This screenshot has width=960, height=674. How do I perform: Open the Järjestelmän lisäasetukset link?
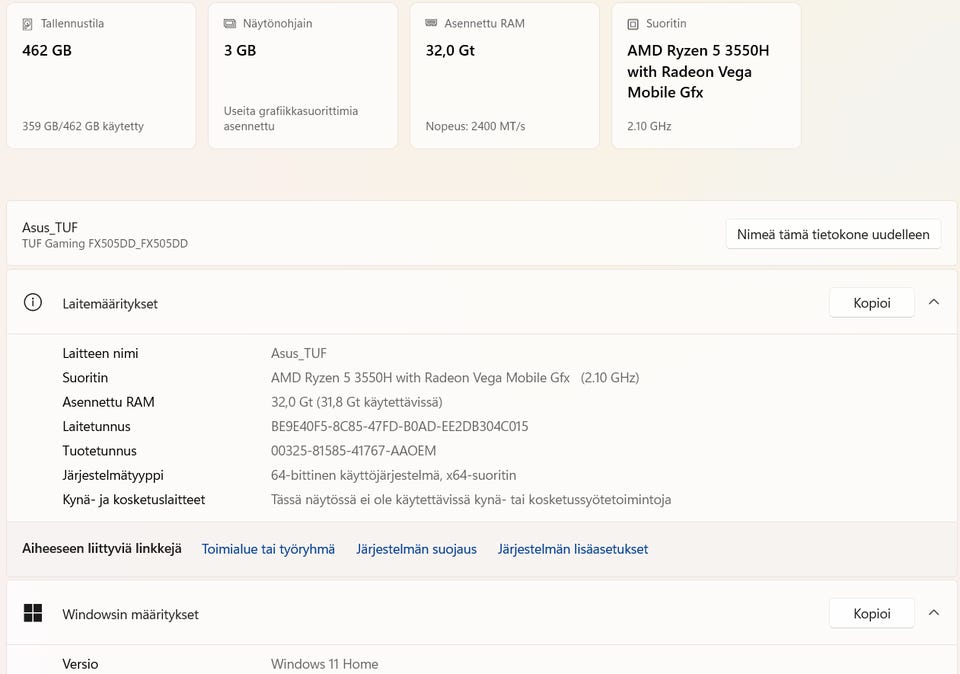(573, 549)
